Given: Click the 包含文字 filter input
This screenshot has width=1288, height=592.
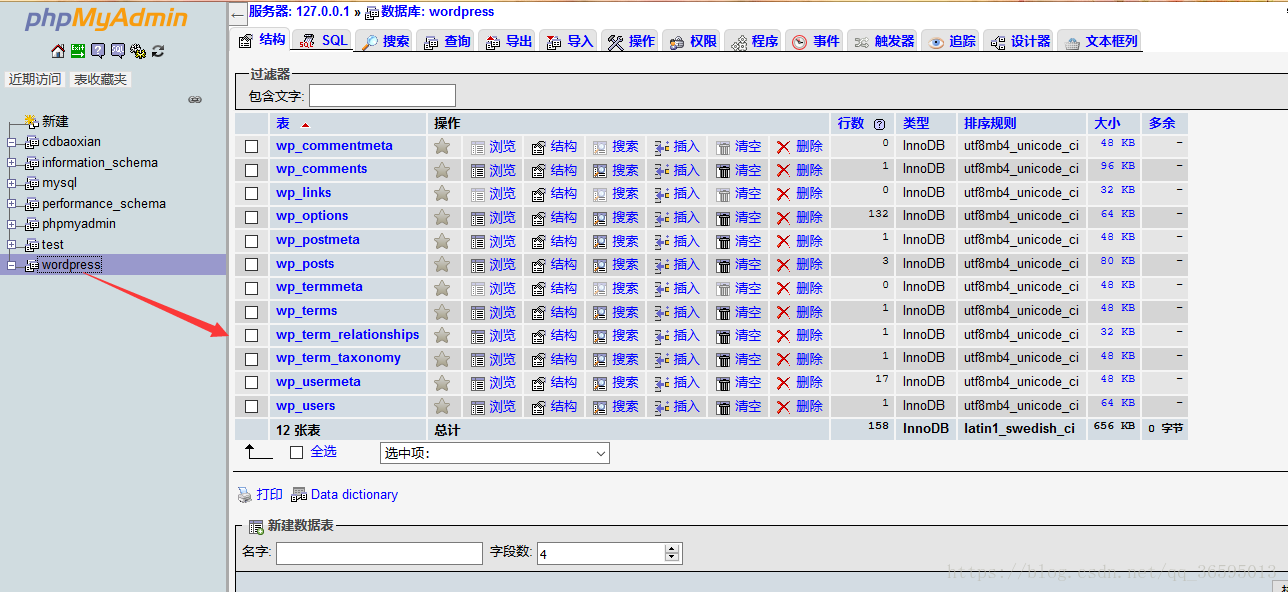Looking at the screenshot, I should point(382,96).
